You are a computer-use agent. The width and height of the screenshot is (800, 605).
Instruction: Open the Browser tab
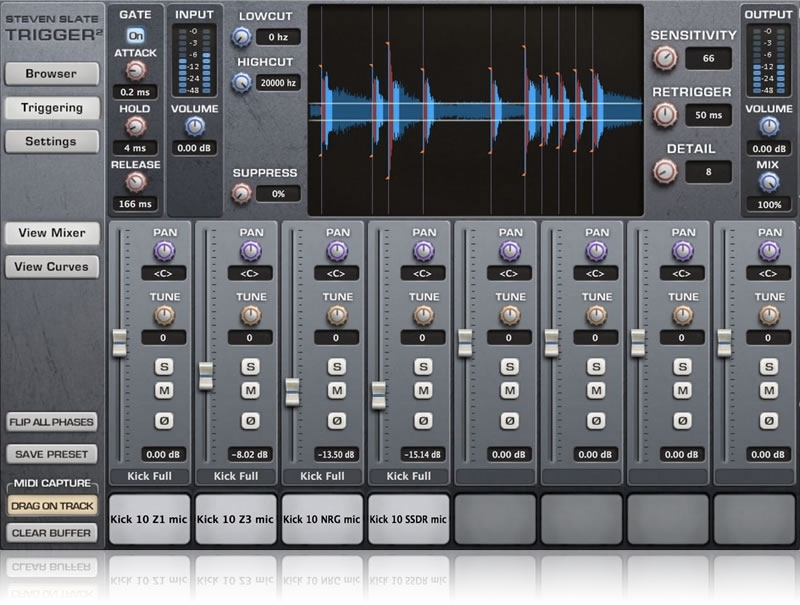coord(51,73)
